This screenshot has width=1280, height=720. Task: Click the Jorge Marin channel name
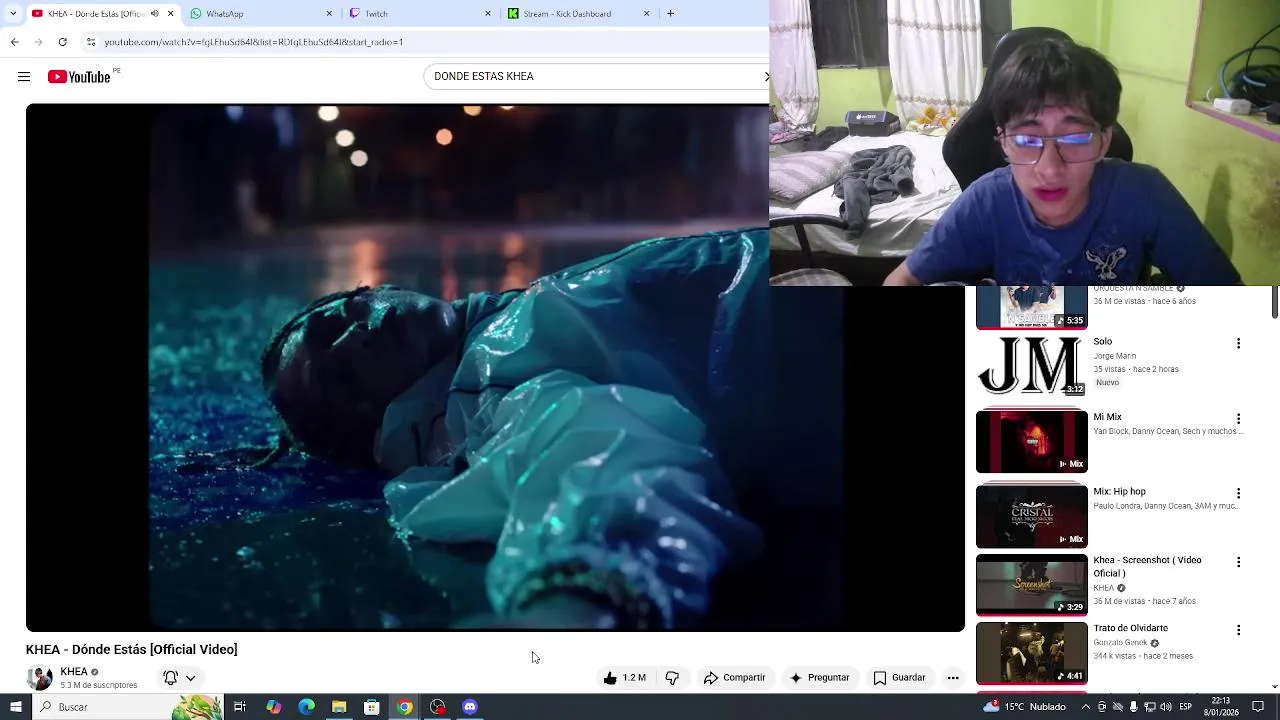[x=1114, y=356]
